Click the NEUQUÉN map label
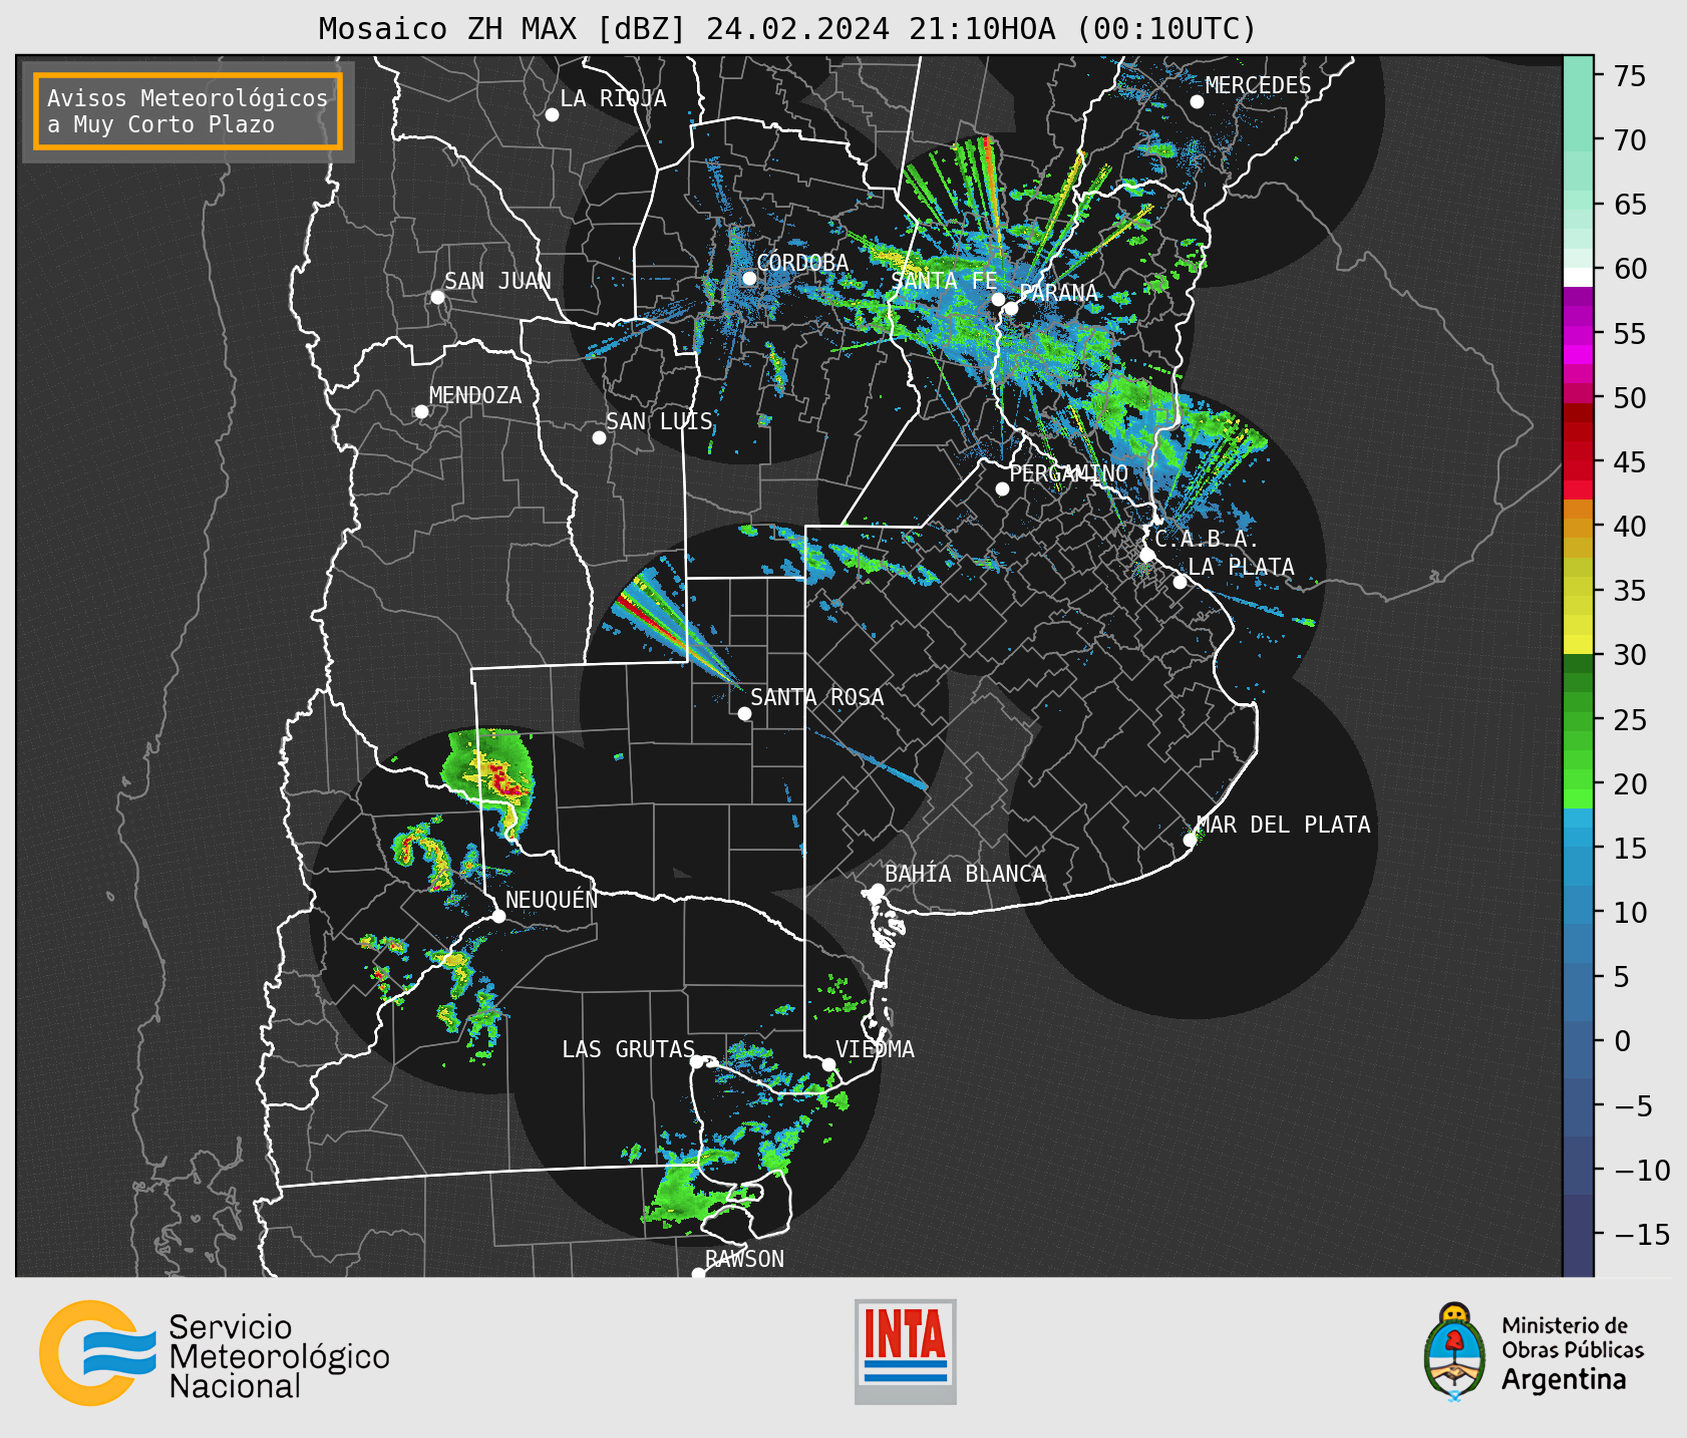Screen dimensions: 1687x1438 (x=551, y=899)
